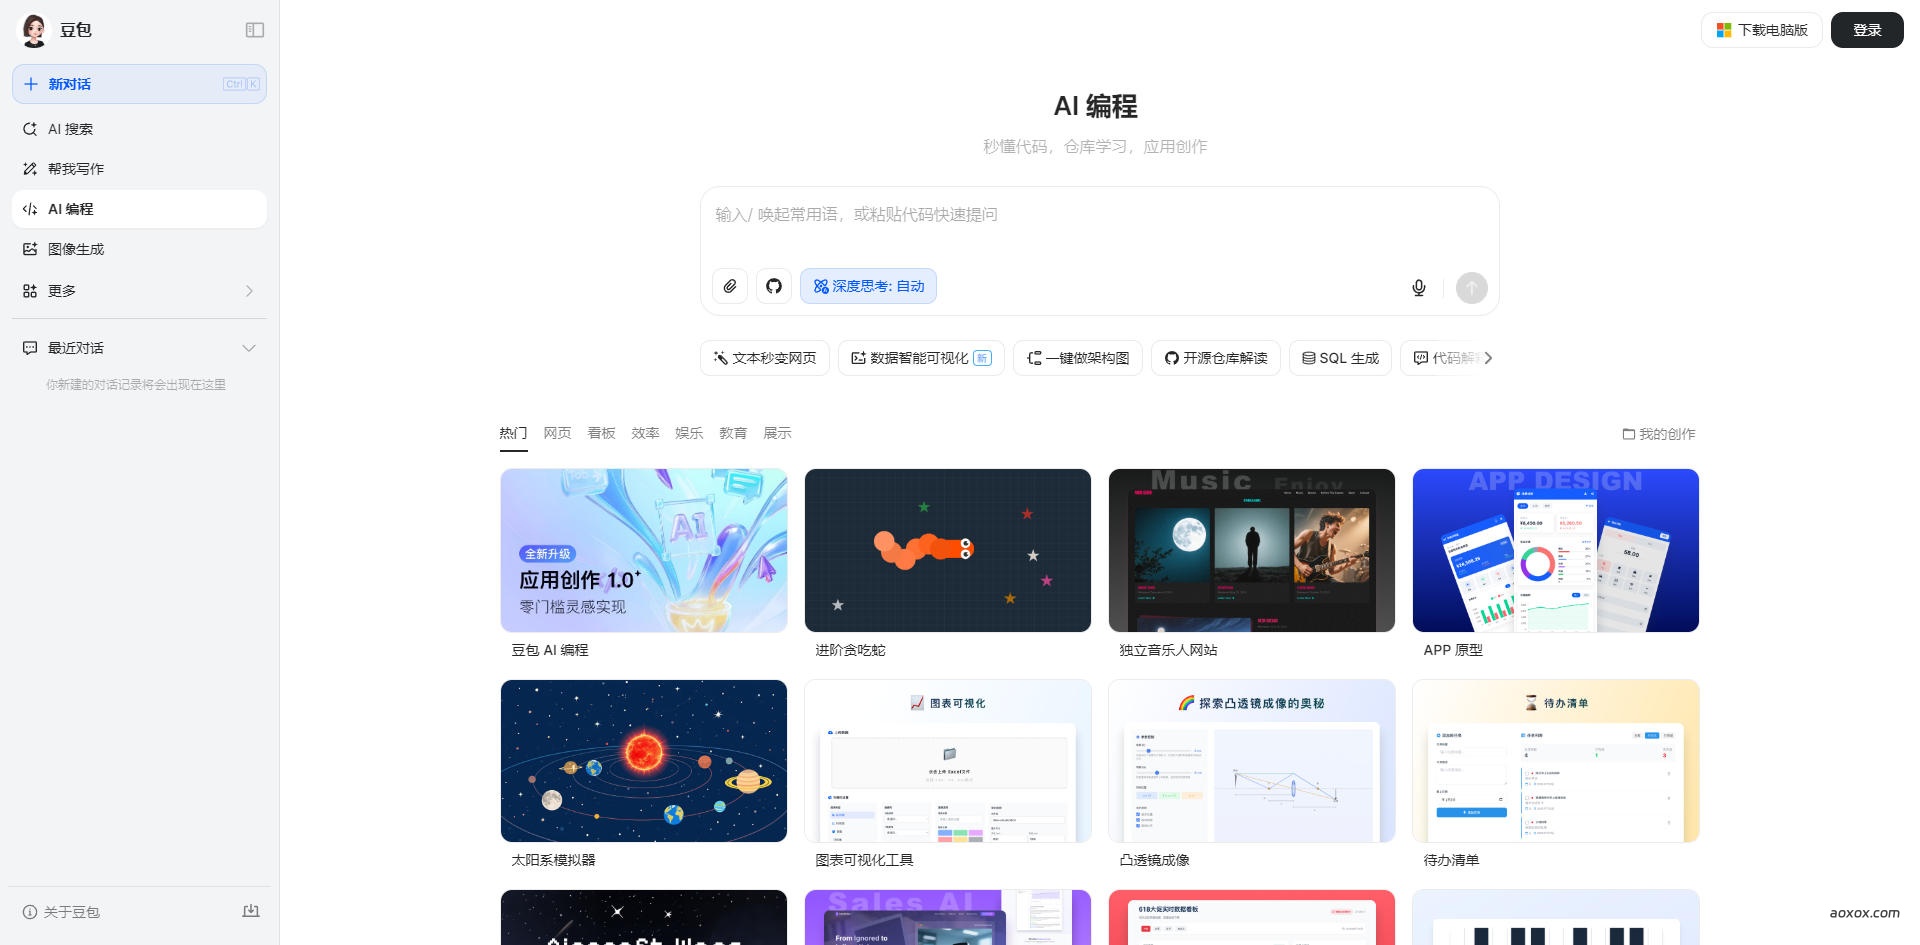Open AI 搜索 in the sidebar
Screen dimensions: 1920x945
pyautogui.click(x=139, y=129)
